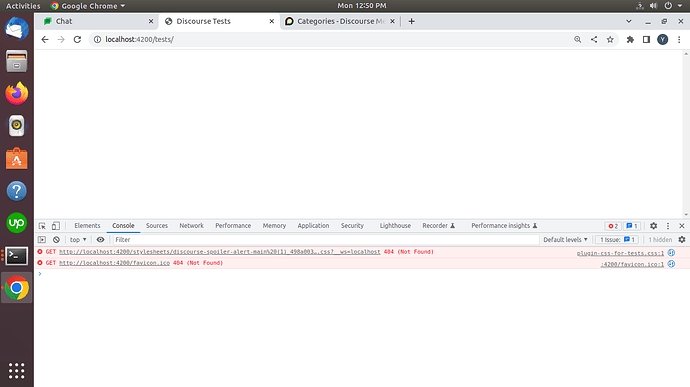690x387 pixels.
Task: Switch to Sources tab
Action: point(157,225)
